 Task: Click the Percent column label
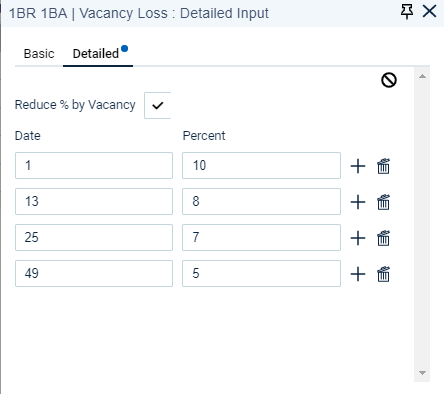(x=204, y=136)
